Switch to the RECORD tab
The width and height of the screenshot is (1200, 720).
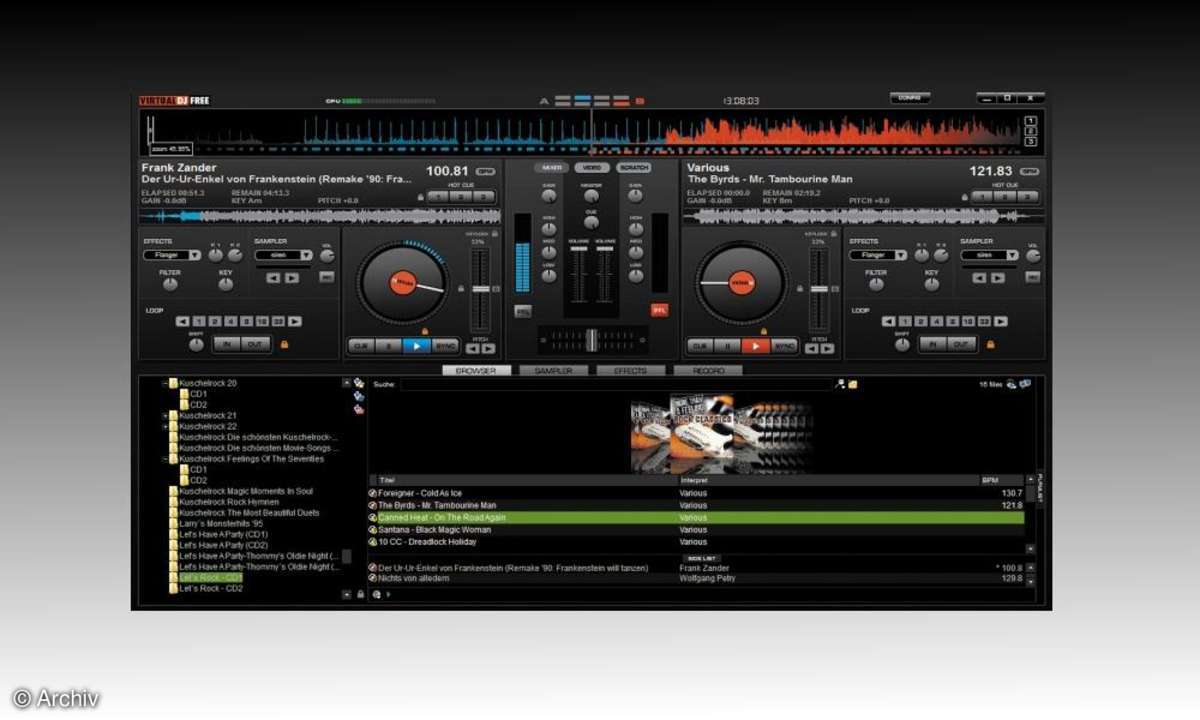[x=708, y=370]
